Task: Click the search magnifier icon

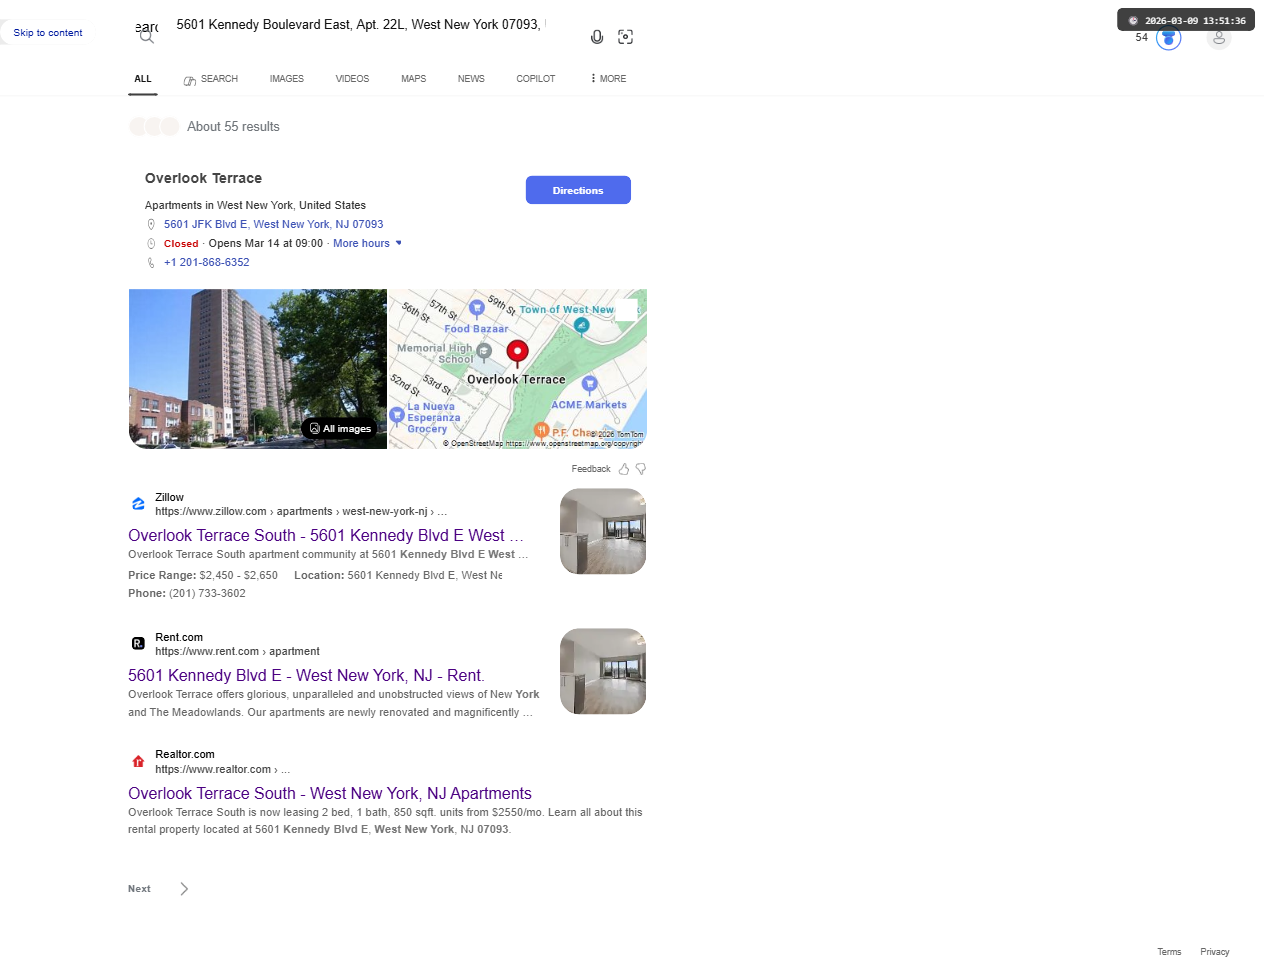Action: coord(147,36)
